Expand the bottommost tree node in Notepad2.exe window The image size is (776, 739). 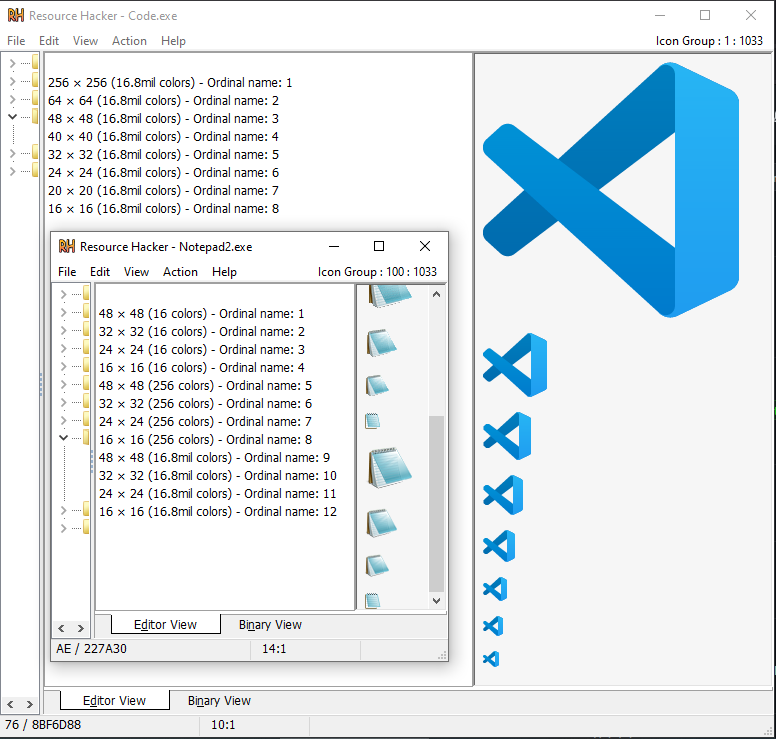point(63,528)
